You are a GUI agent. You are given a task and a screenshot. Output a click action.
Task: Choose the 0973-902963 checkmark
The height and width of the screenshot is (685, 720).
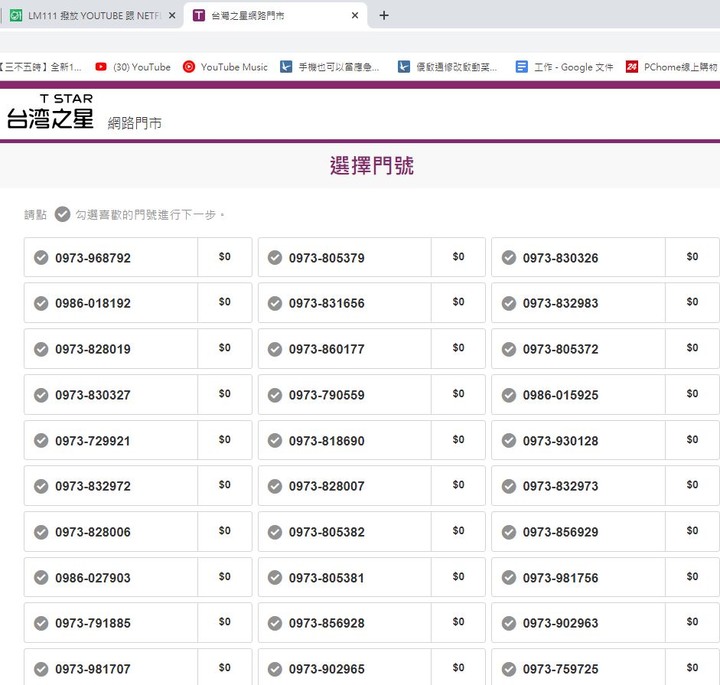point(509,623)
